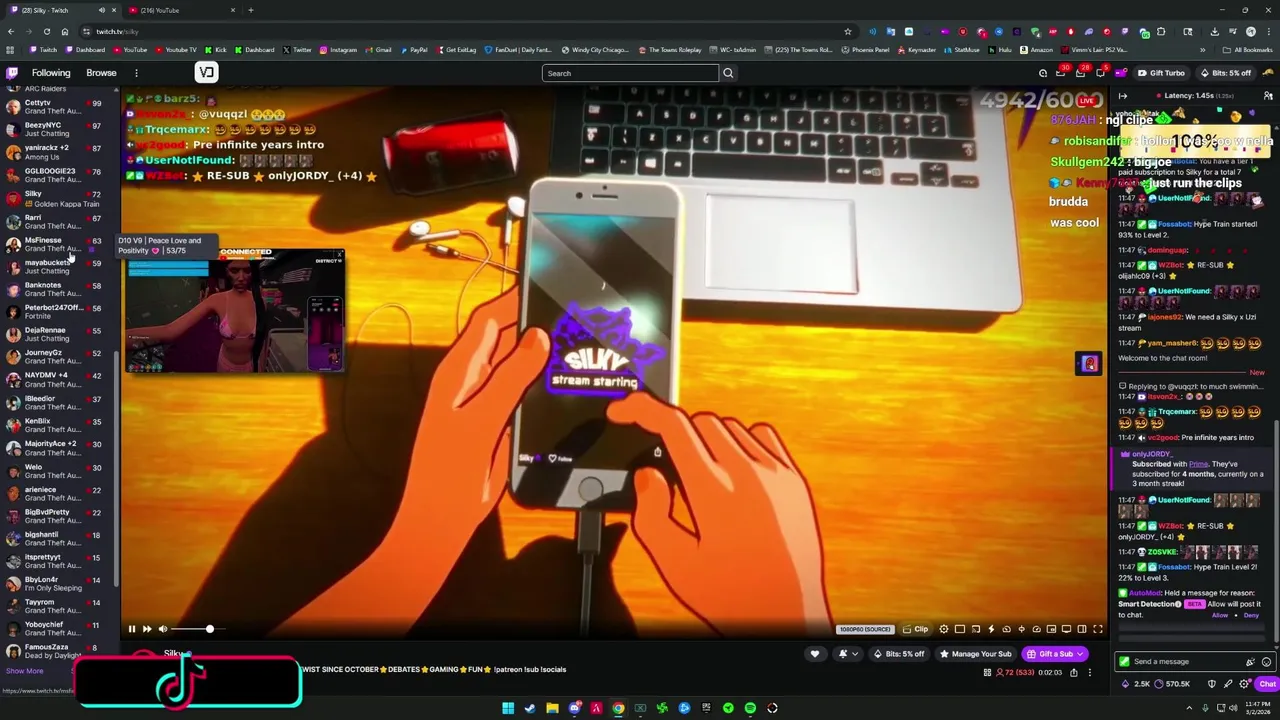The height and width of the screenshot is (720, 1280).
Task: Open the chat community users icon
Action: (x=1268, y=95)
